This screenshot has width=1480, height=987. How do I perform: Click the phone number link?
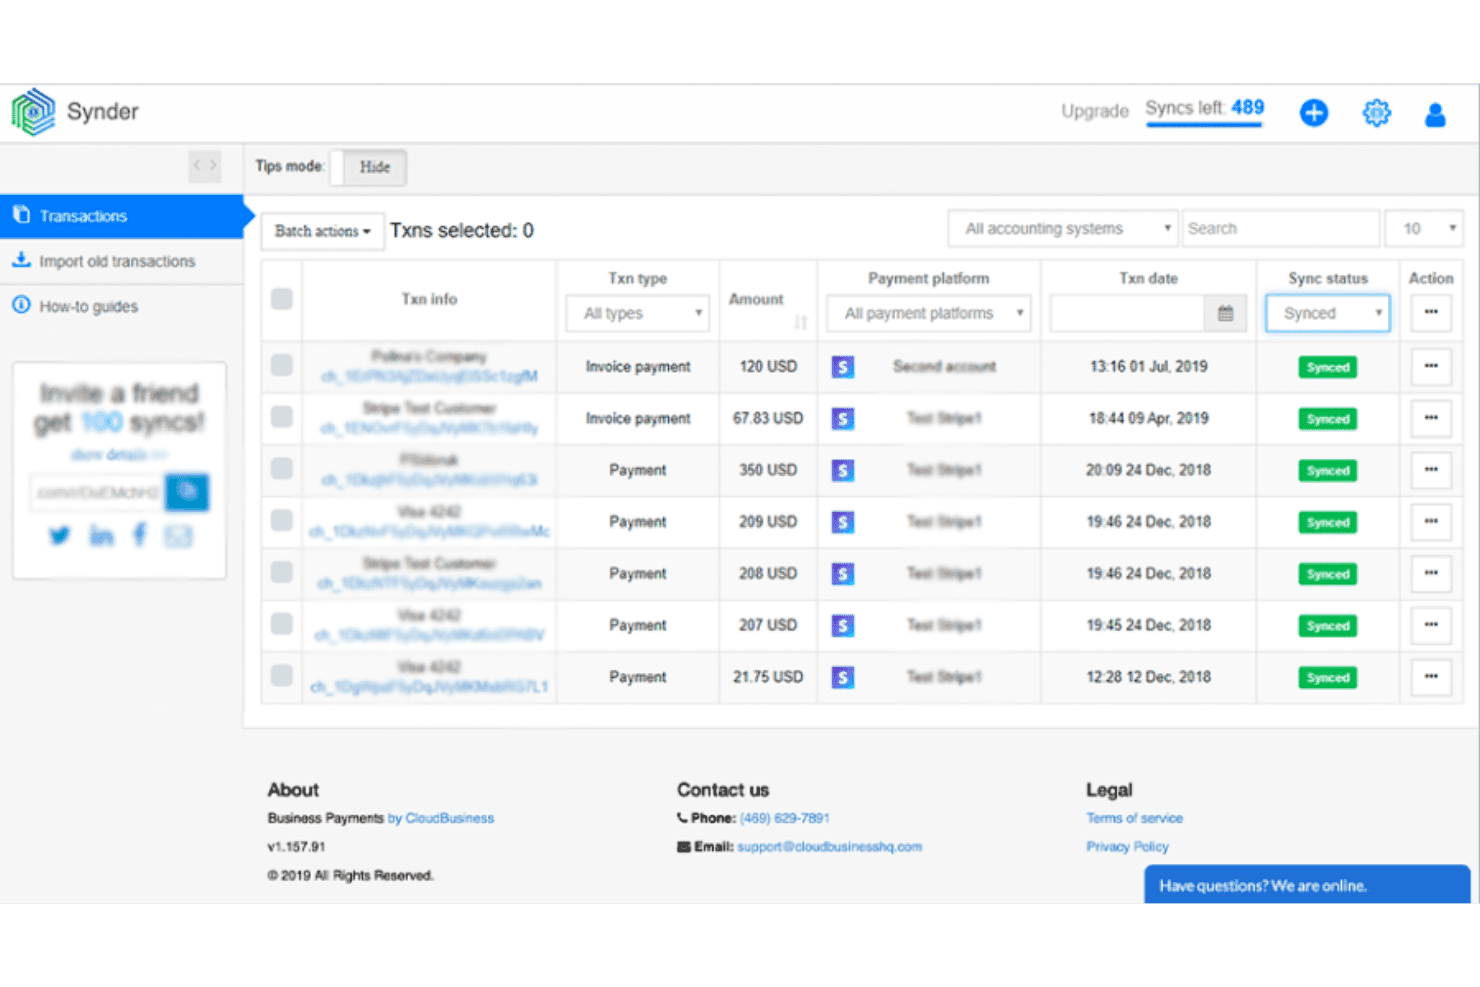click(784, 818)
